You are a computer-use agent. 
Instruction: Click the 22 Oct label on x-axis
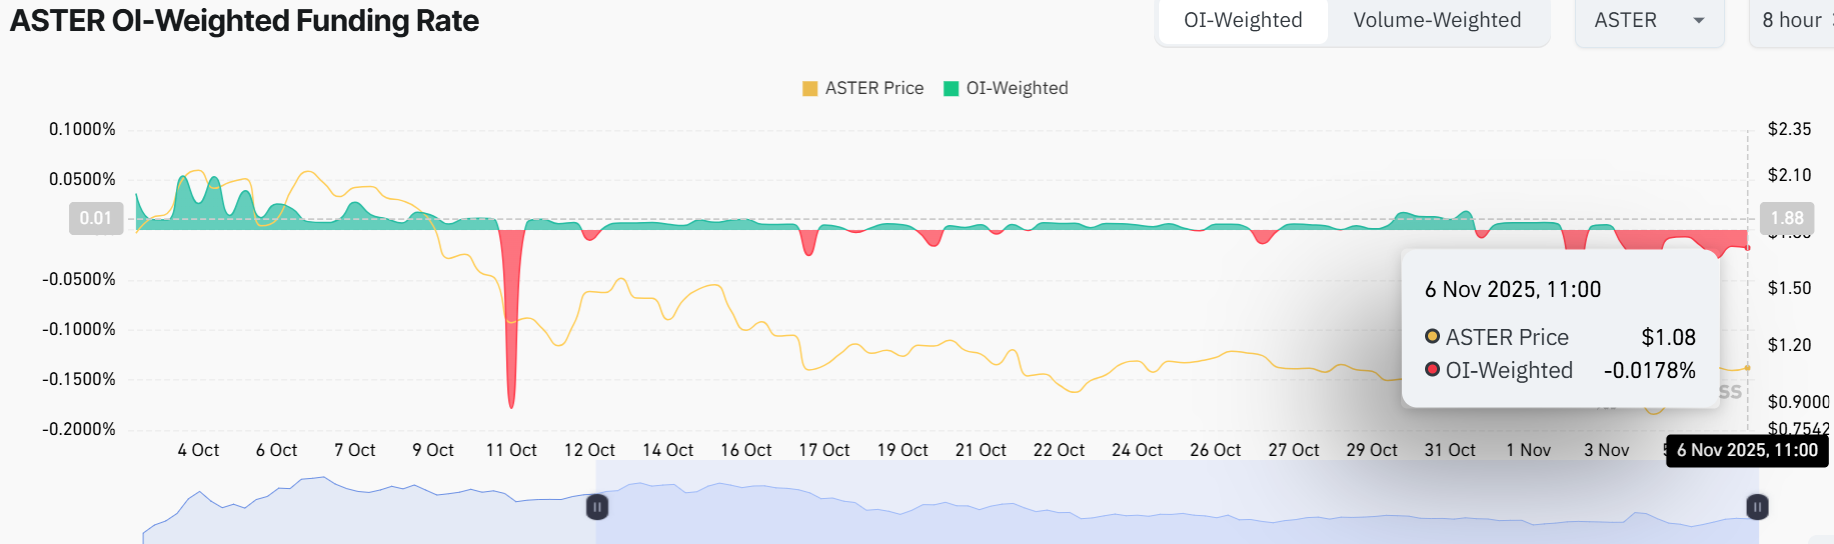coord(1058,451)
